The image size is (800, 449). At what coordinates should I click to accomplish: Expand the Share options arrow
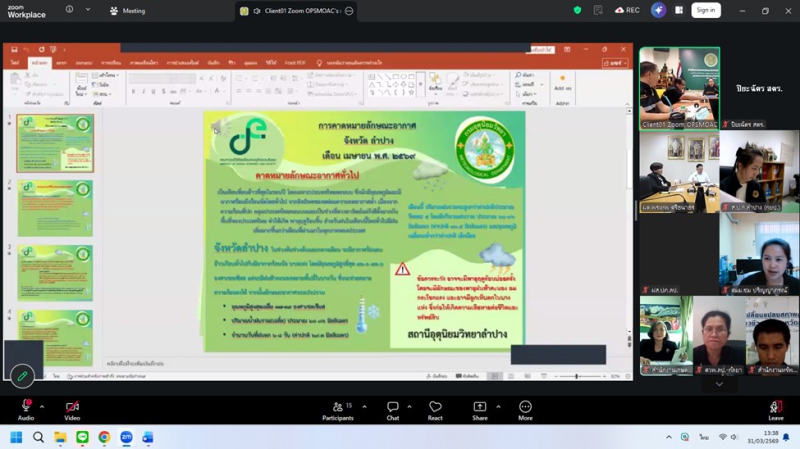pyautogui.click(x=501, y=407)
